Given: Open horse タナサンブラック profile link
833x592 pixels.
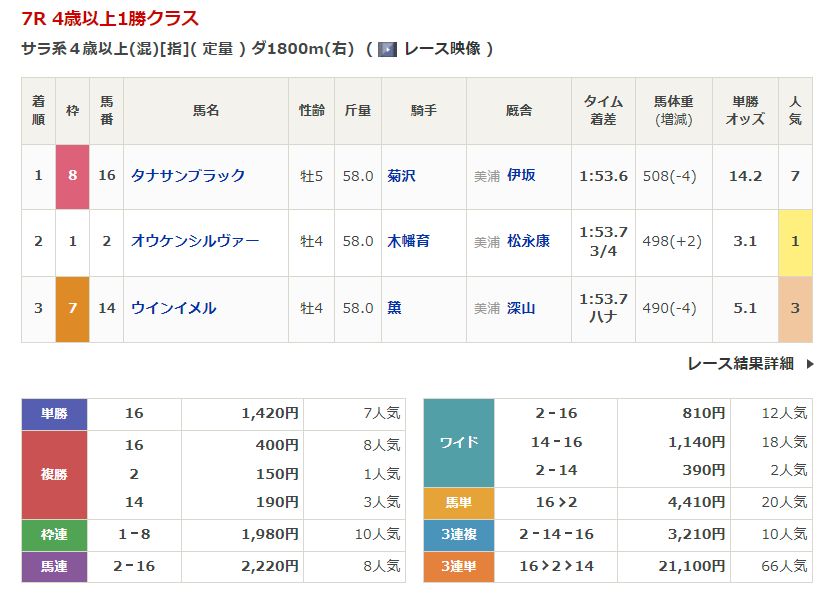Looking at the screenshot, I should click(x=188, y=176).
